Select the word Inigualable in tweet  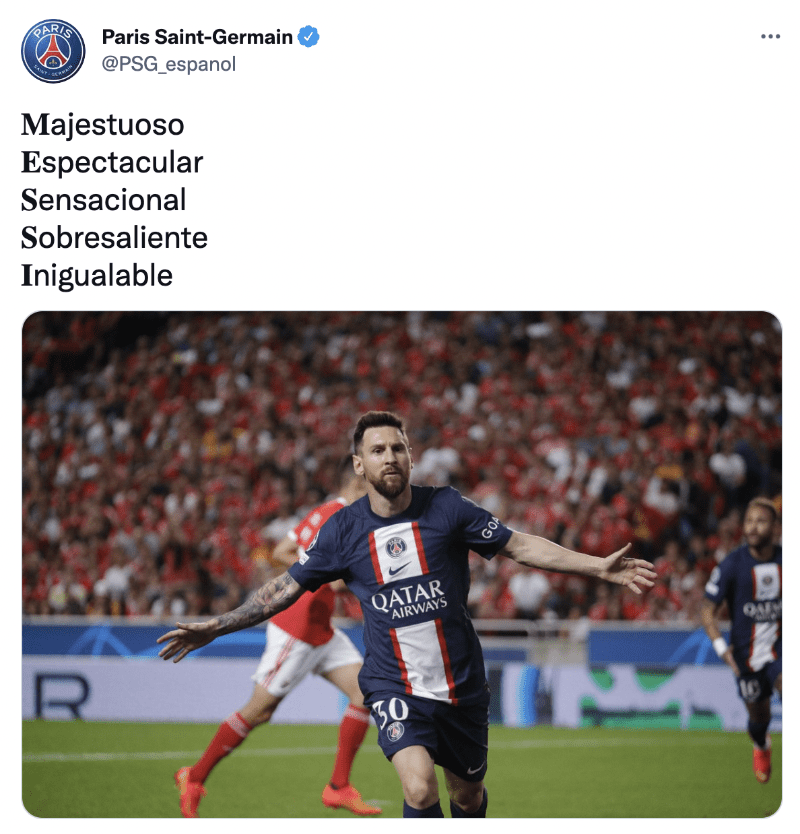[x=97, y=276]
